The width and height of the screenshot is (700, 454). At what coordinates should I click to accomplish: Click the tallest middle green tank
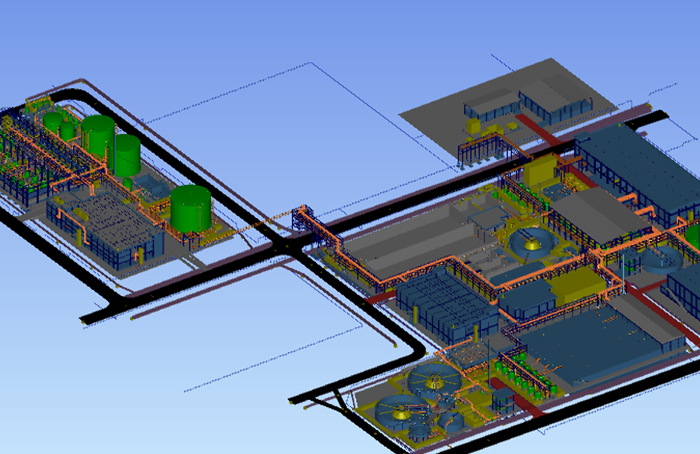tap(126, 157)
